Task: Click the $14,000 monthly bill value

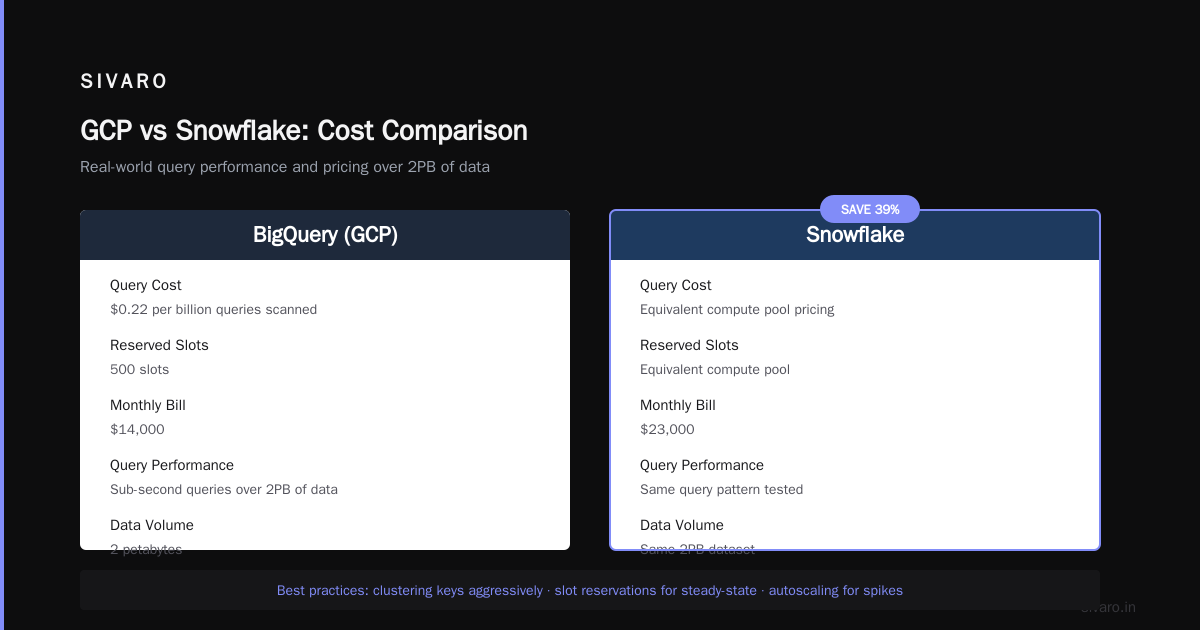Action: point(137,430)
